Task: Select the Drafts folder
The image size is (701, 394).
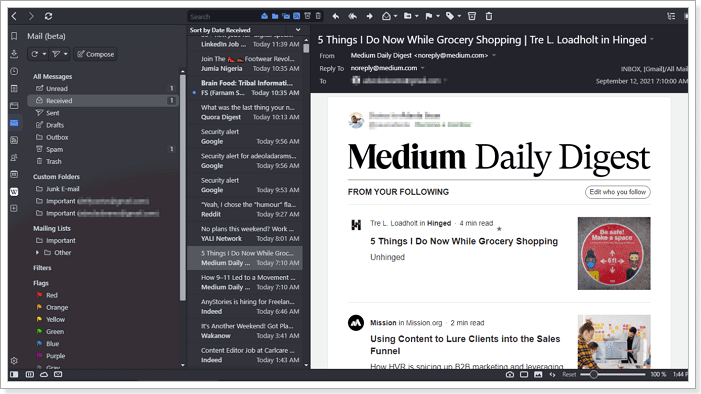Action: pos(104,125)
